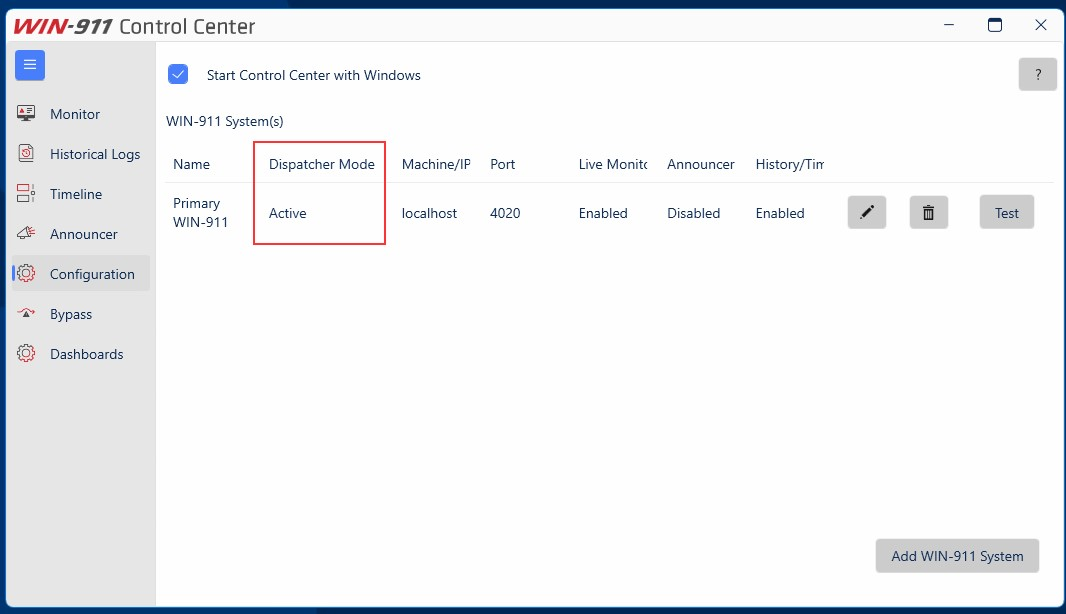
Task: Minimize the Control Center window
Action: (x=949, y=25)
